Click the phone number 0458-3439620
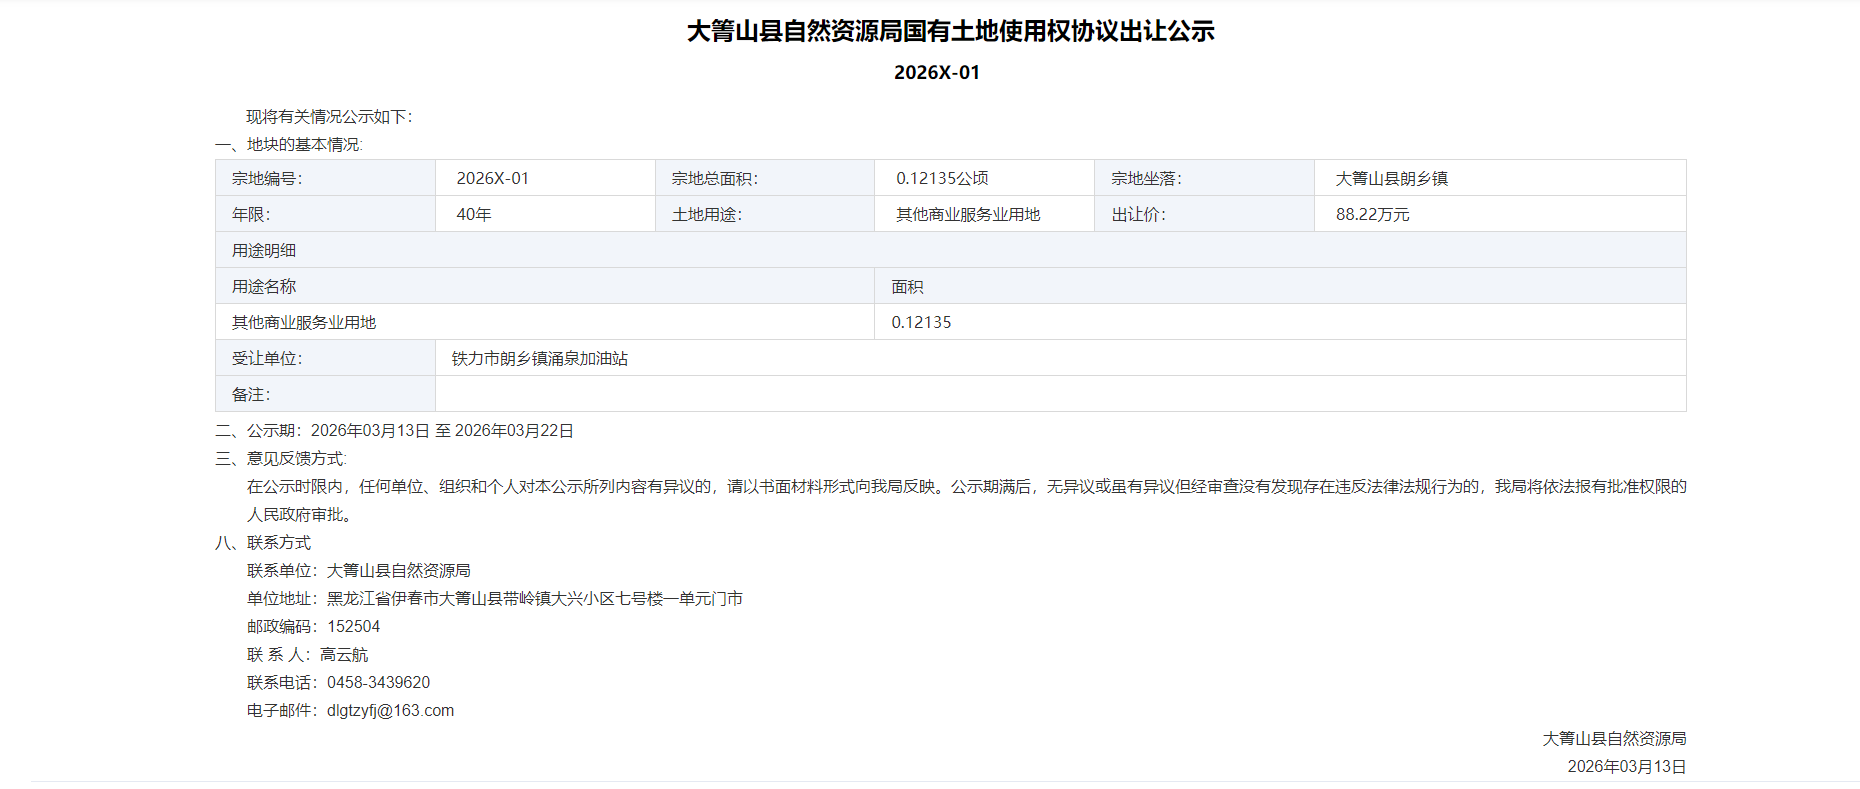 [x=378, y=682]
